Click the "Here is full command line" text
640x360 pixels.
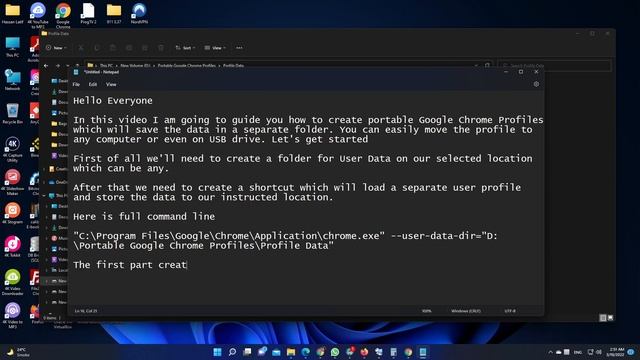(144, 217)
